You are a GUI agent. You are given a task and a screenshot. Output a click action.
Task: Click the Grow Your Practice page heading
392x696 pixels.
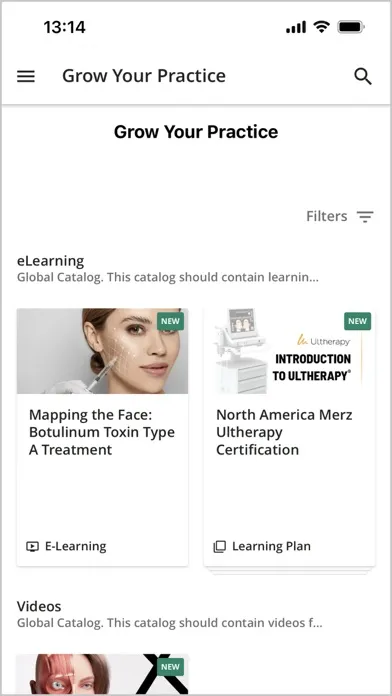(x=196, y=132)
